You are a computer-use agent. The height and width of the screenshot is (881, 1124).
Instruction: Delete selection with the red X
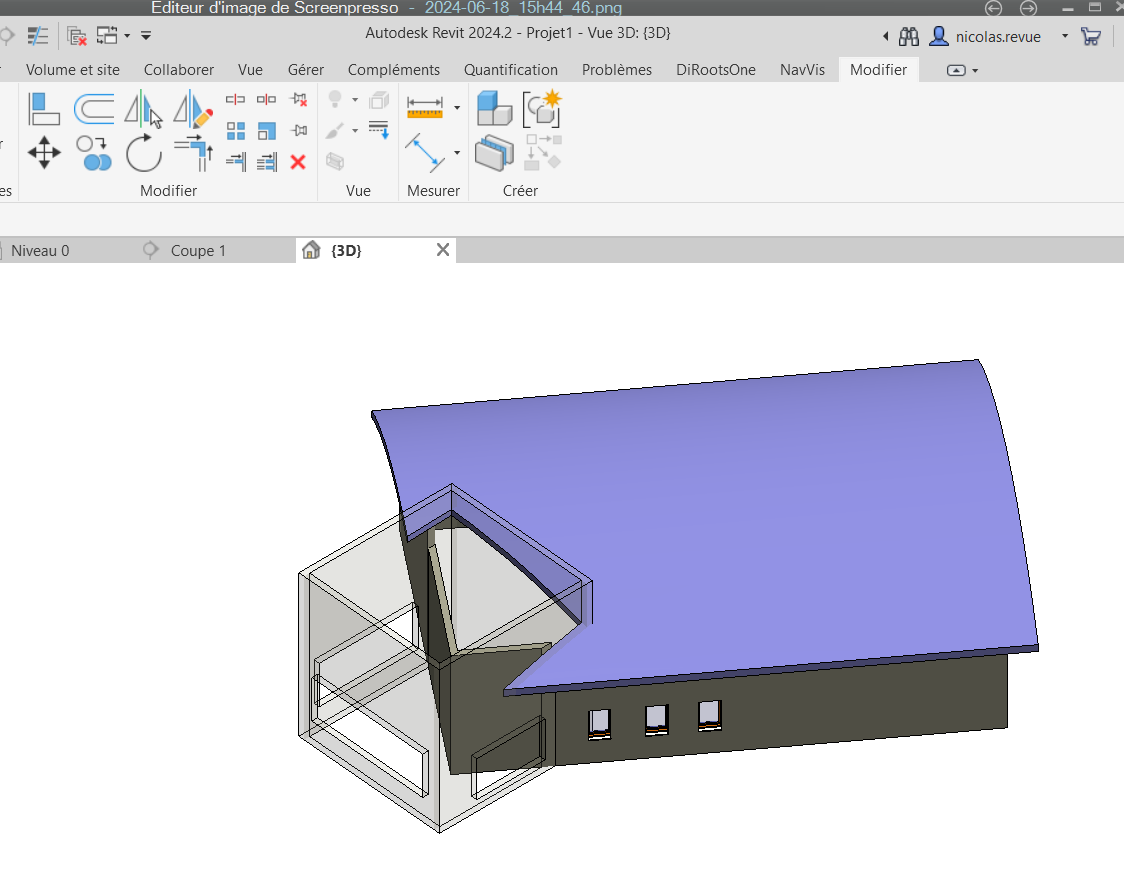[297, 161]
